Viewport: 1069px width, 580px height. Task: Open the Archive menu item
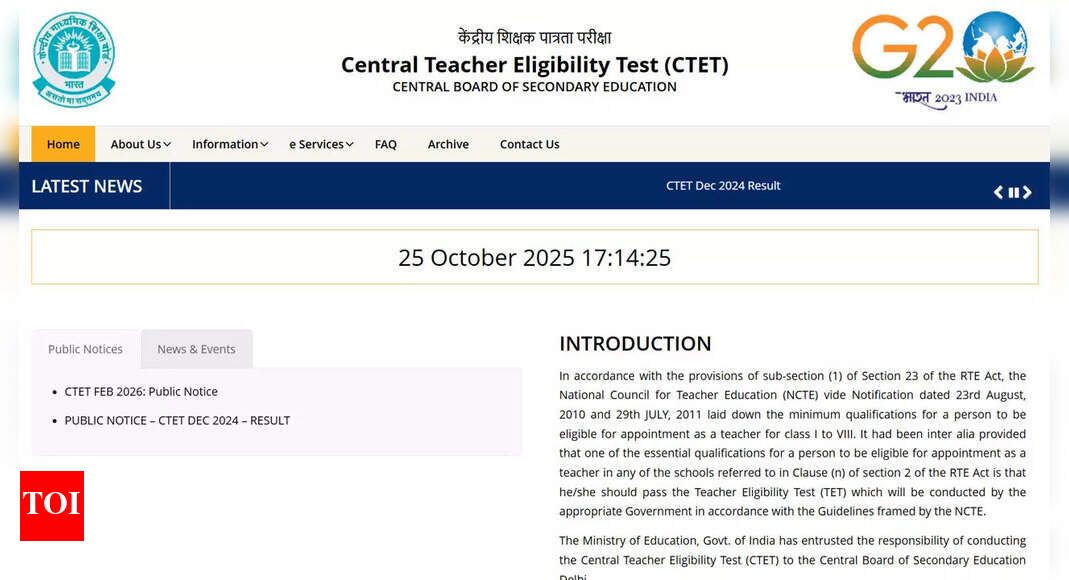pos(448,144)
